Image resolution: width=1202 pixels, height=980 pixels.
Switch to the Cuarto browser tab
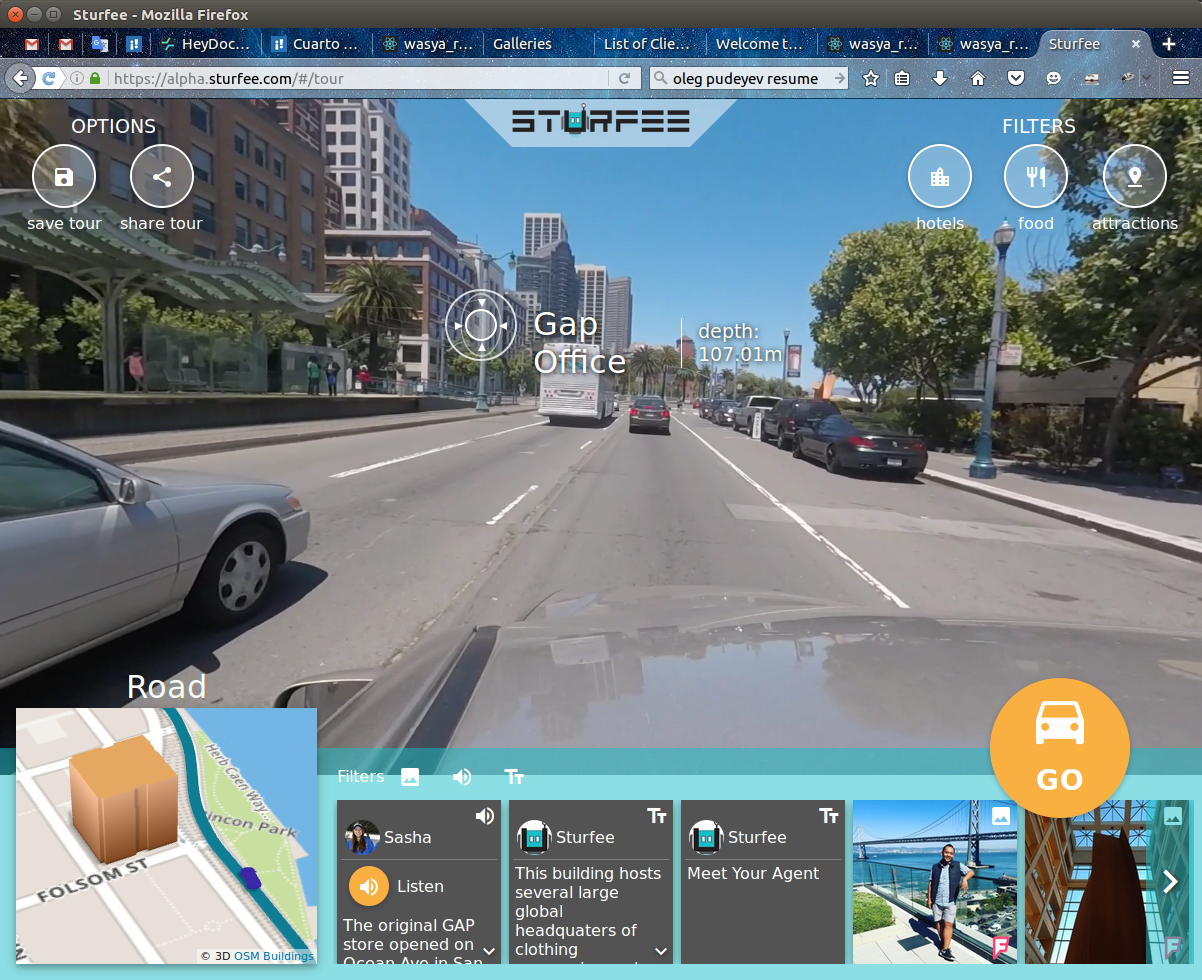point(315,44)
